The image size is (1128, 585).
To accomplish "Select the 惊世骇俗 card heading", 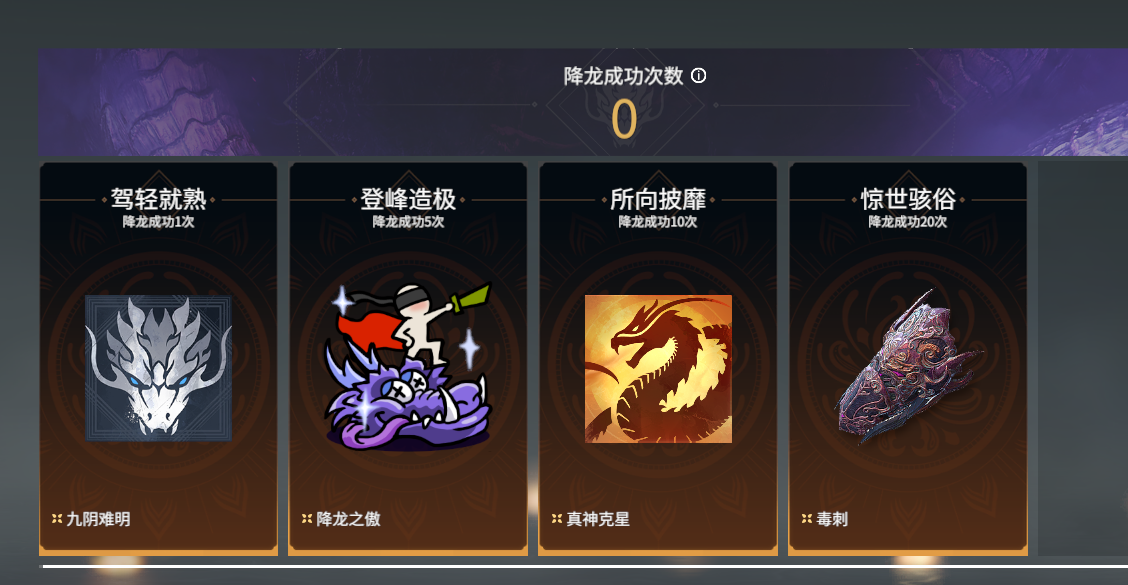I will 908,199.
